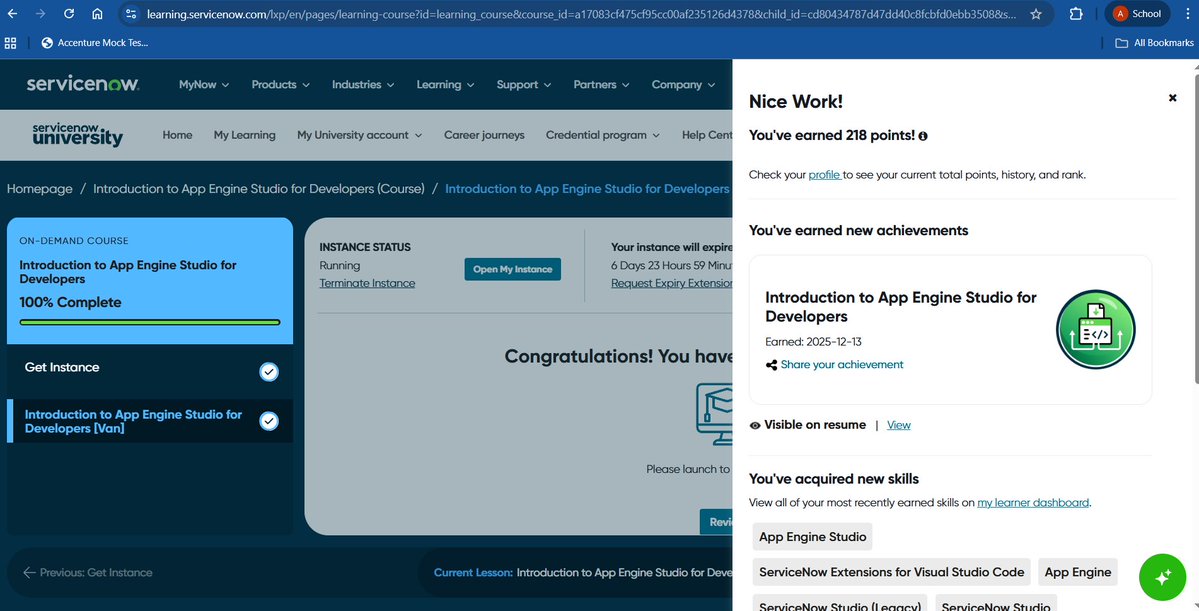
Task: Reload the page with the refresh icon
Action: click(69, 14)
